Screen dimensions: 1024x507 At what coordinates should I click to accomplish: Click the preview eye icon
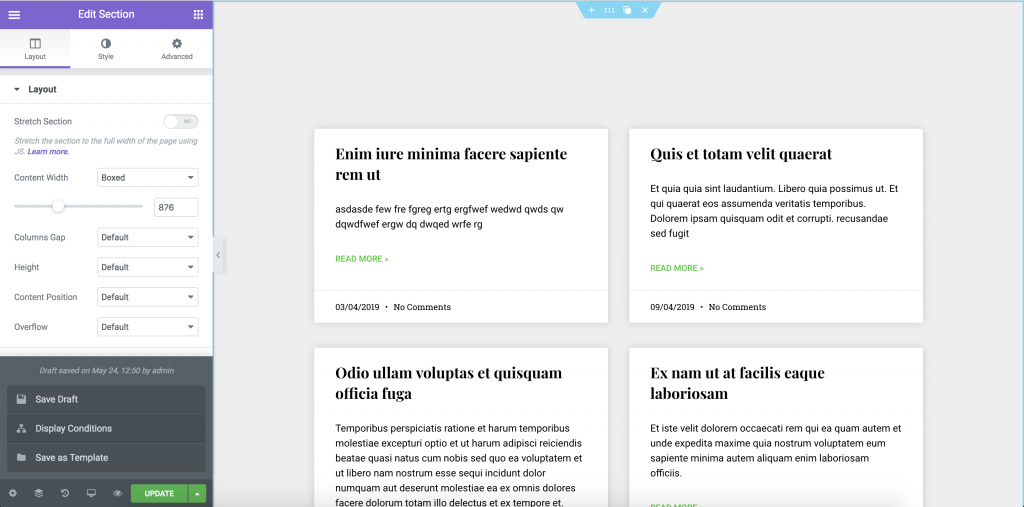pos(118,493)
